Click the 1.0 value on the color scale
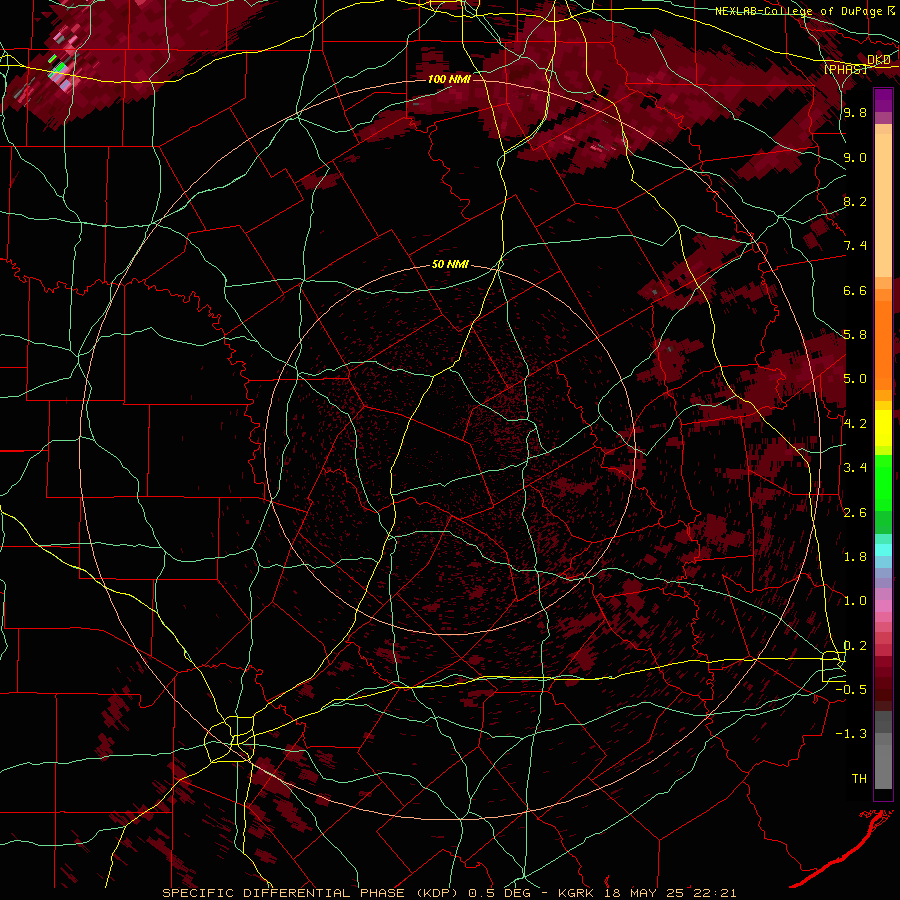Image resolution: width=900 pixels, height=900 pixels. (x=855, y=601)
